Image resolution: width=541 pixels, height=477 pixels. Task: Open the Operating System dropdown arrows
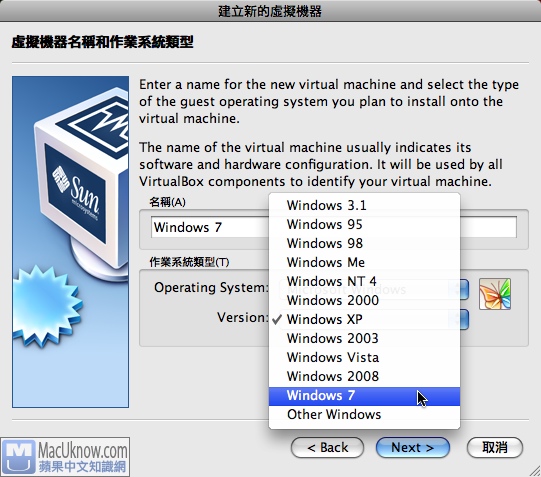point(464,289)
